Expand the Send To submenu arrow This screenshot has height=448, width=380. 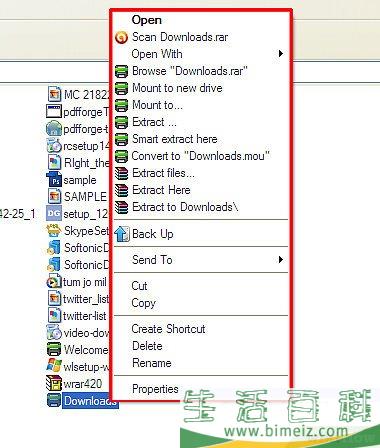[x=281, y=259]
